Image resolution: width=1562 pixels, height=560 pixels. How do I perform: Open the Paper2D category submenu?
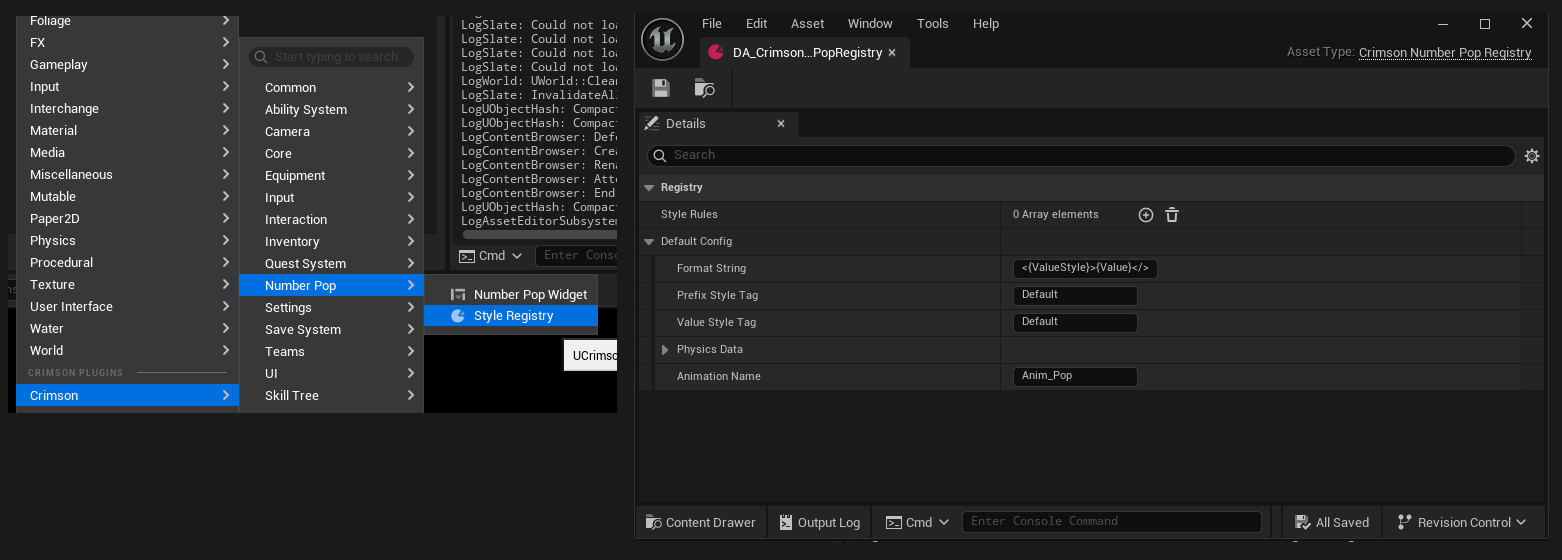pos(127,219)
